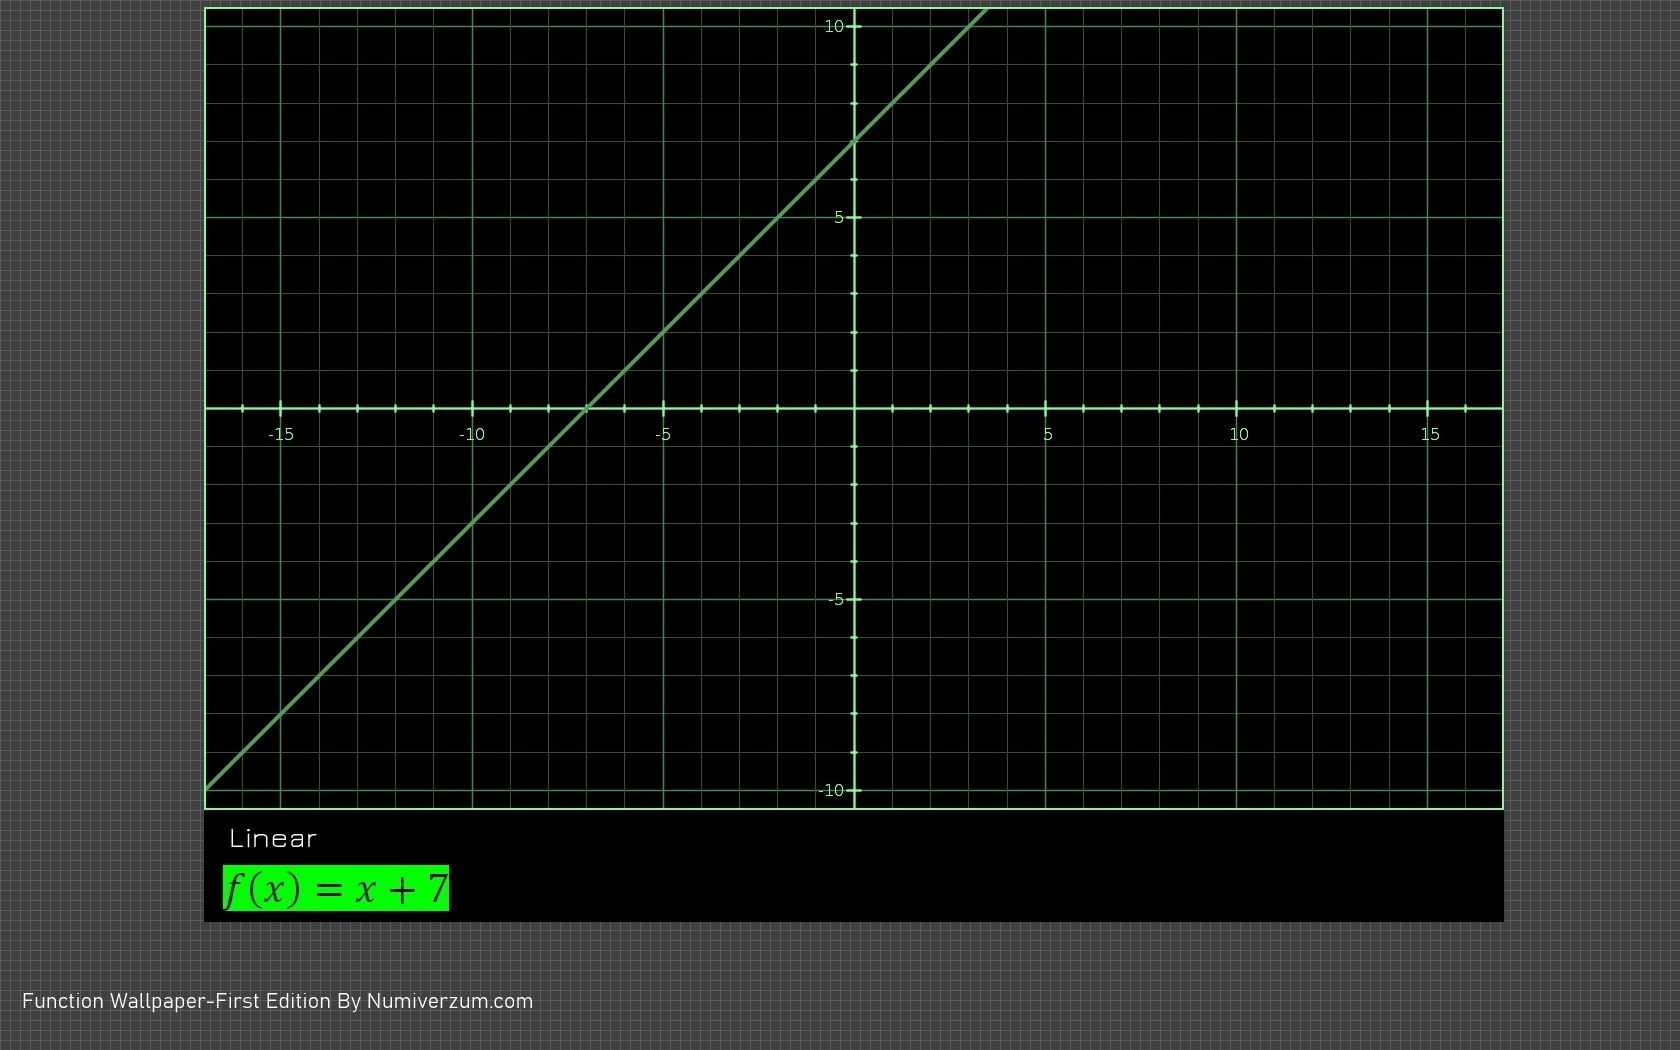Viewport: 1680px width, 1050px height.
Task: Click the x-axis tick mark at 15
Action: coord(1428,408)
